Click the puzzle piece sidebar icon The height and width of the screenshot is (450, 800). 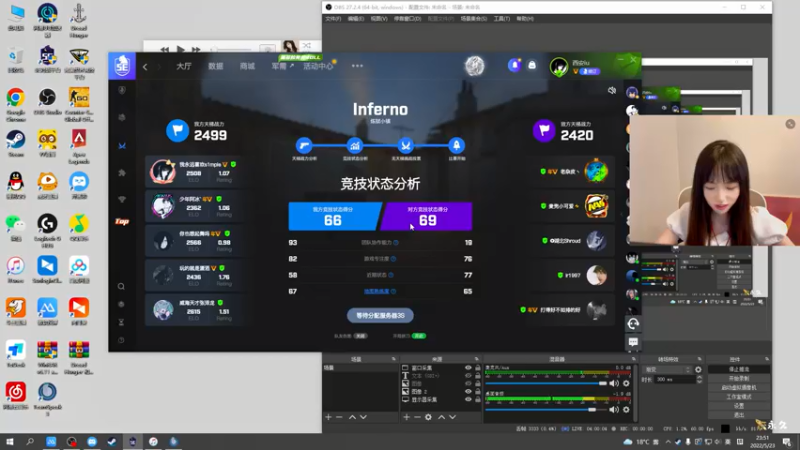[x=122, y=173]
